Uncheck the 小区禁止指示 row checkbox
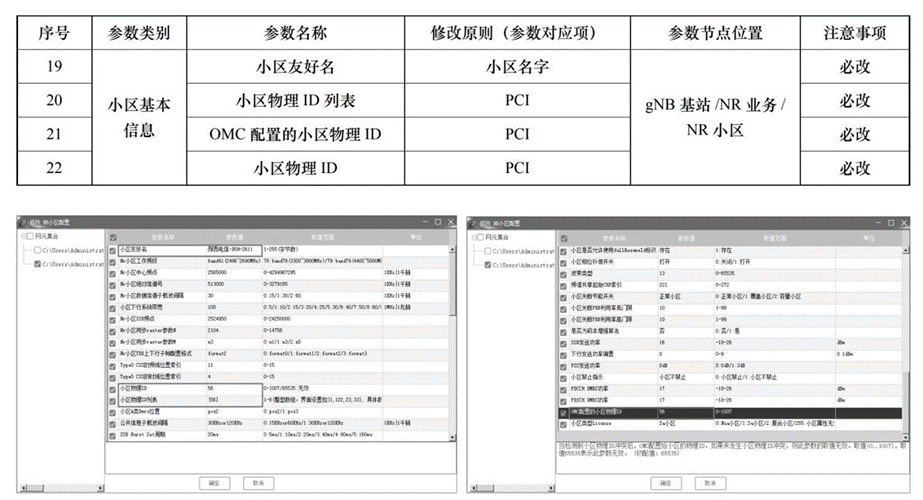The width and height of the screenshot is (923, 500). point(563,378)
